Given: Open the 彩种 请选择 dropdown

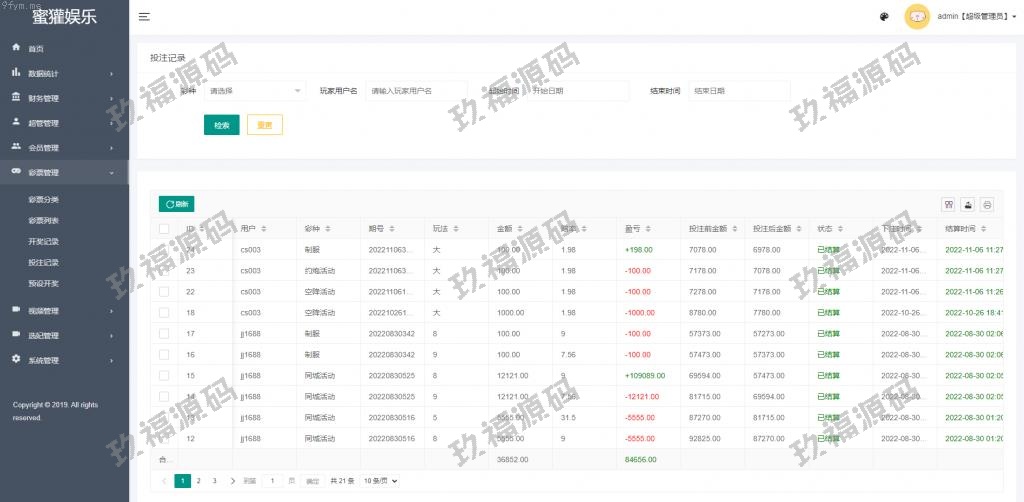Looking at the screenshot, I should (x=255, y=91).
